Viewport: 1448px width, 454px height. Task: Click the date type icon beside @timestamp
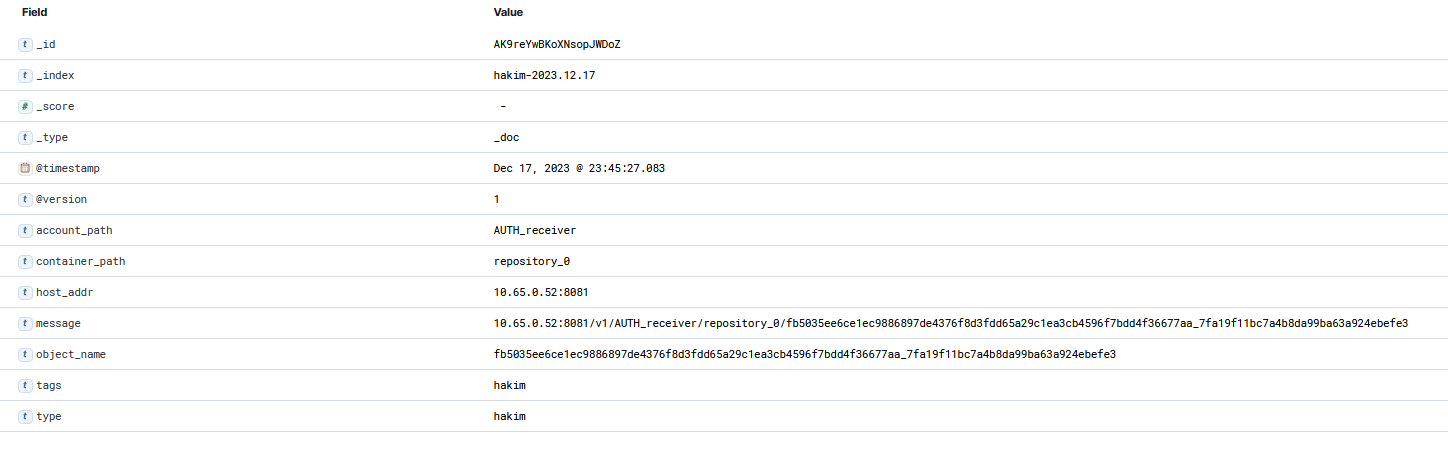25,169
